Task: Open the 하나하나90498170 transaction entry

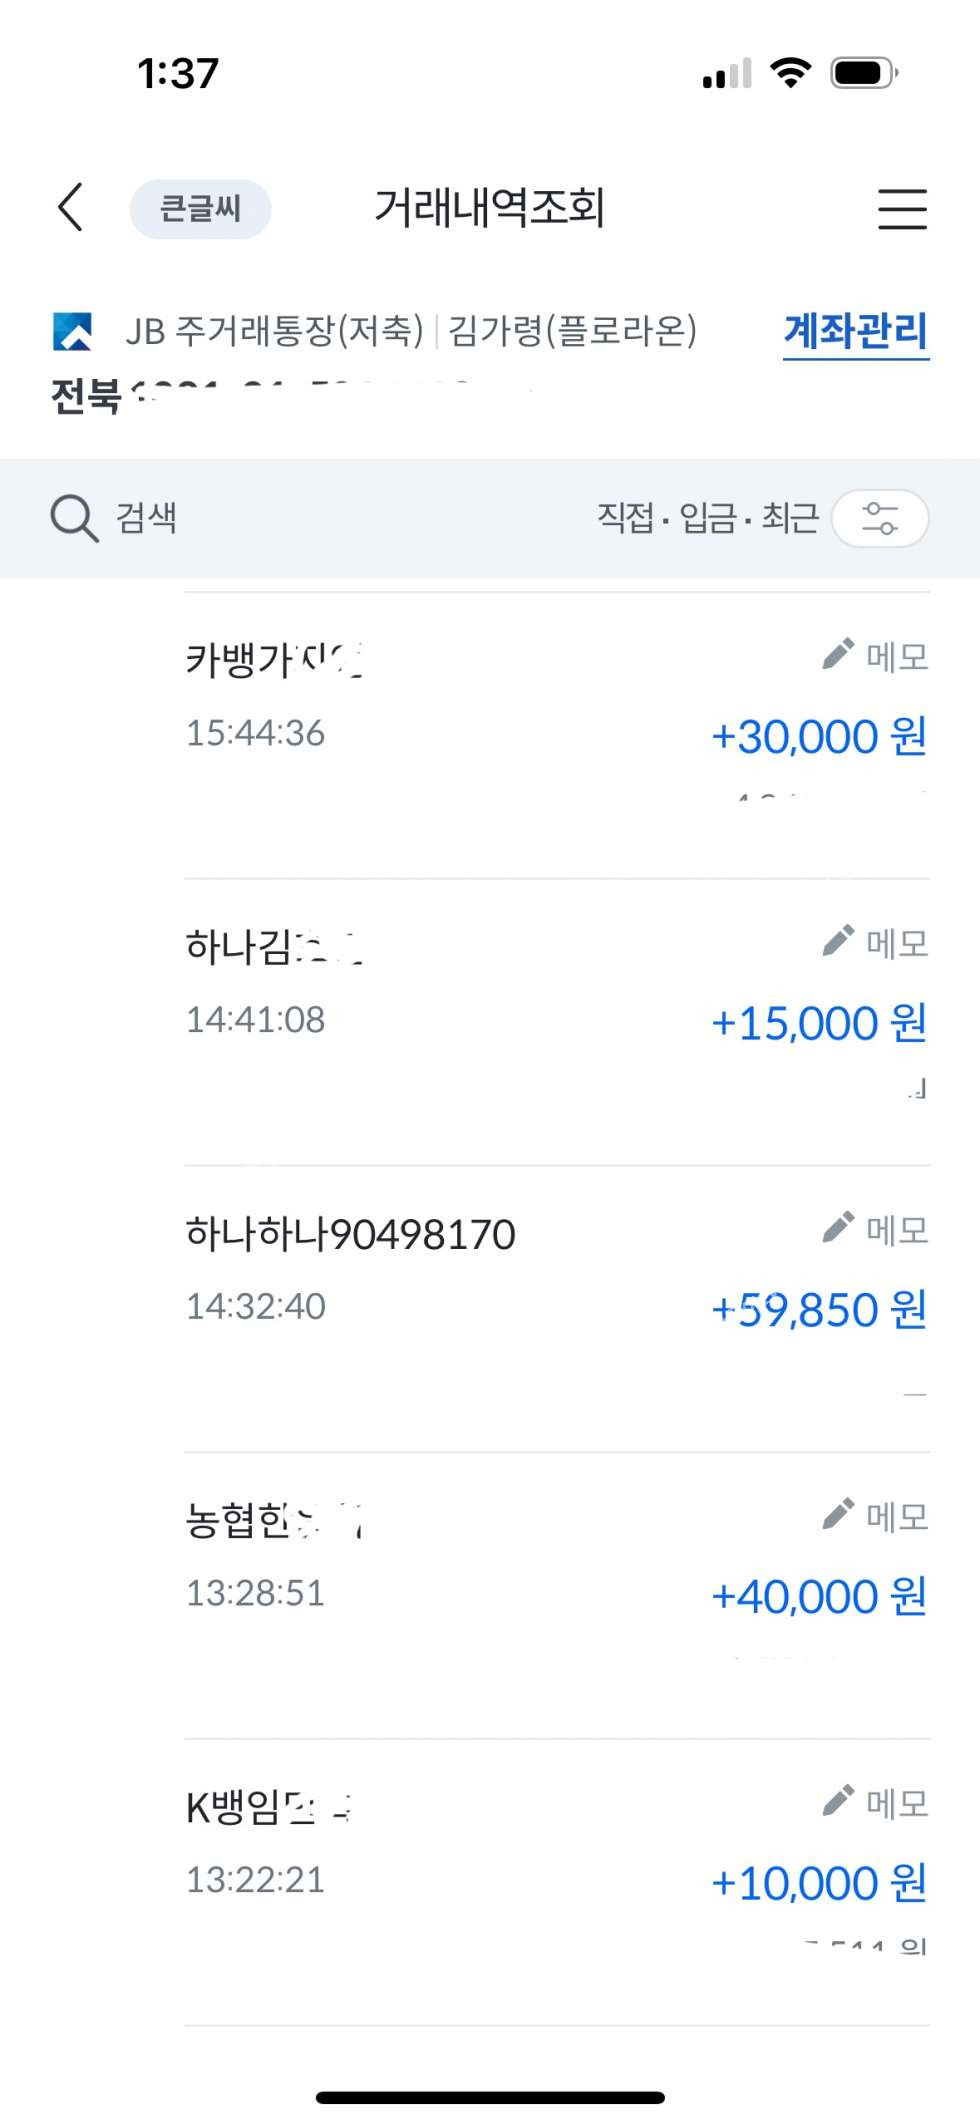Action: click(x=350, y=1234)
